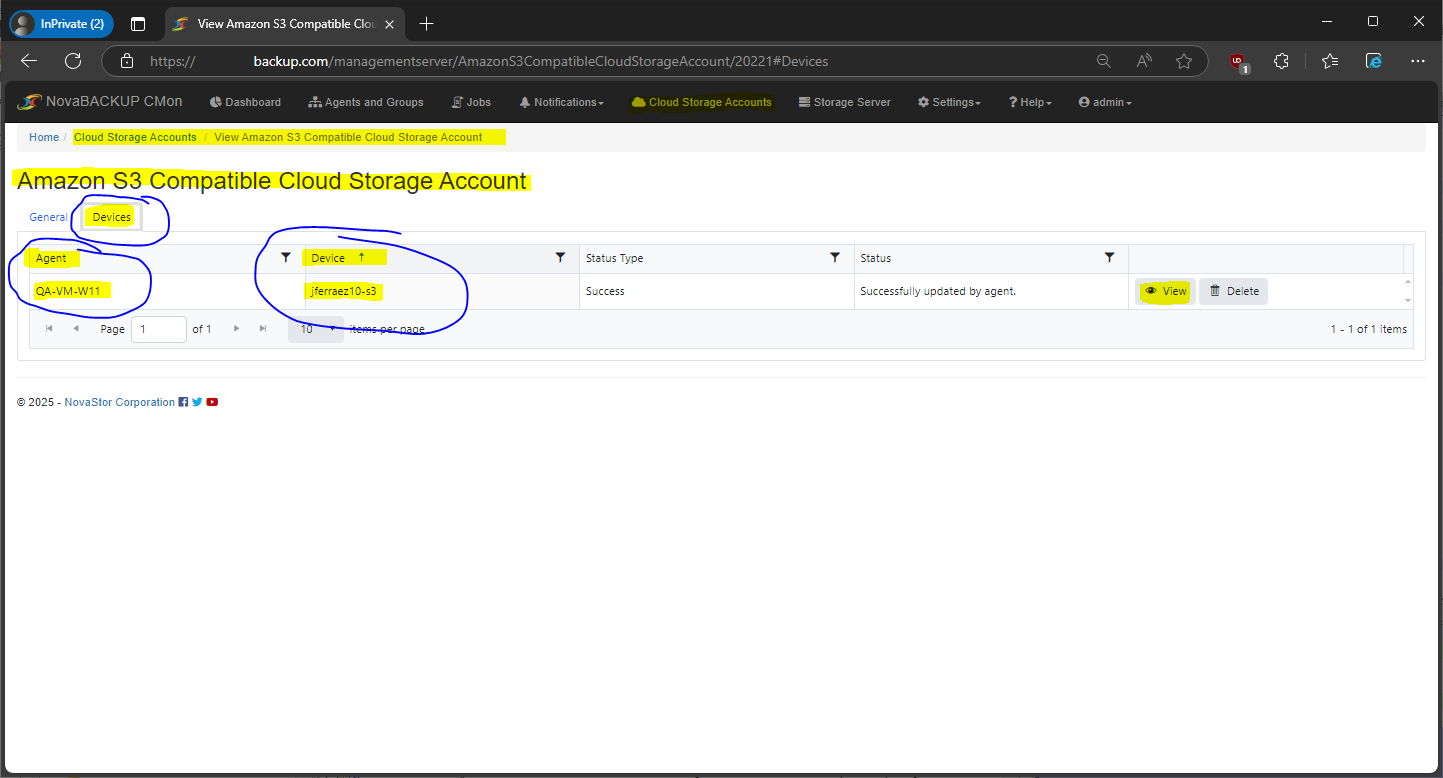Open the items per page dropdown

tap(316, 329)
